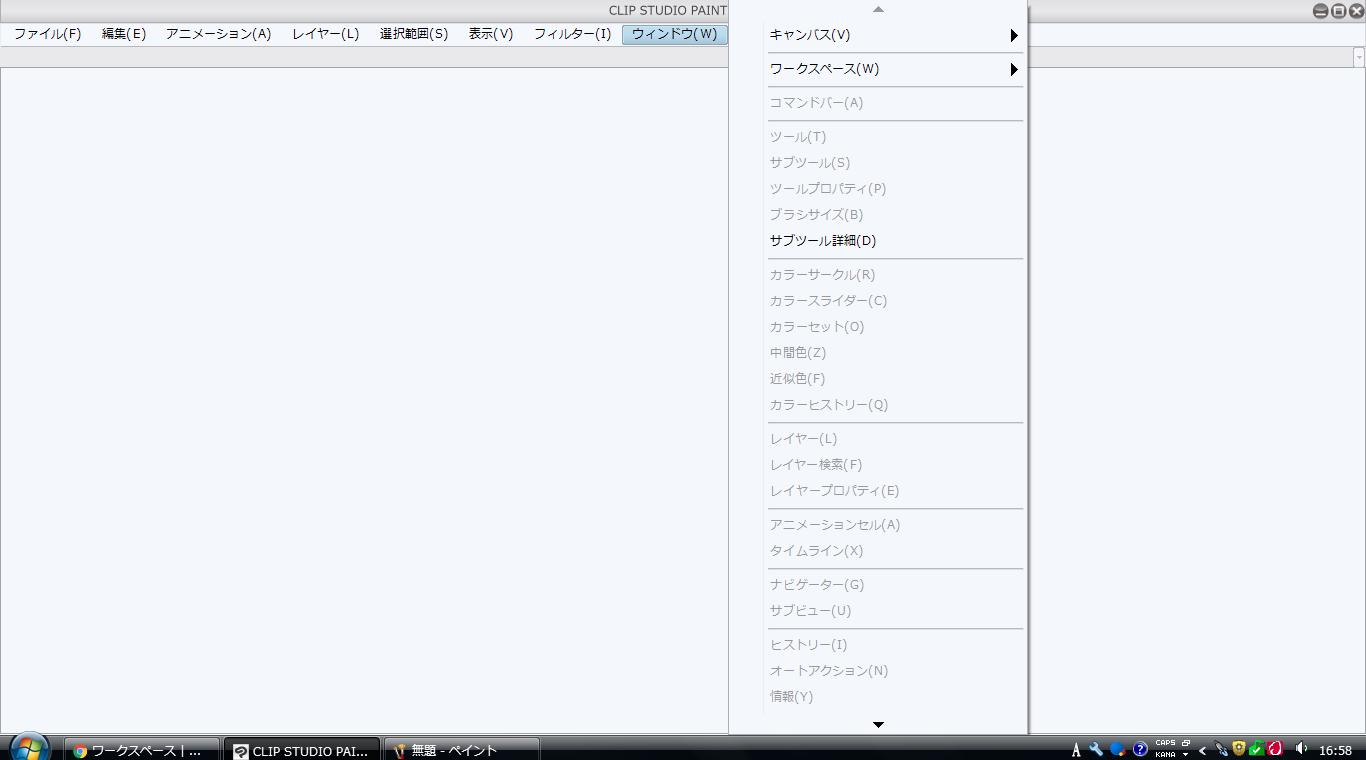Viewport: 1366px width, 760px height.
Task: Click the Windows Start button
Action: [x=28, y=748]
